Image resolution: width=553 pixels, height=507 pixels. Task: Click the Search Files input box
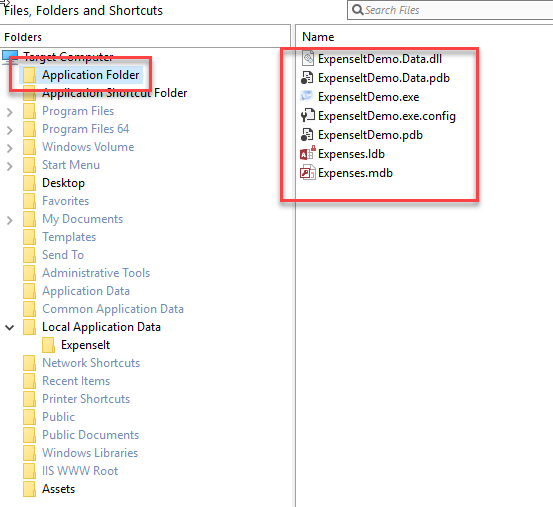click(450, 10)
